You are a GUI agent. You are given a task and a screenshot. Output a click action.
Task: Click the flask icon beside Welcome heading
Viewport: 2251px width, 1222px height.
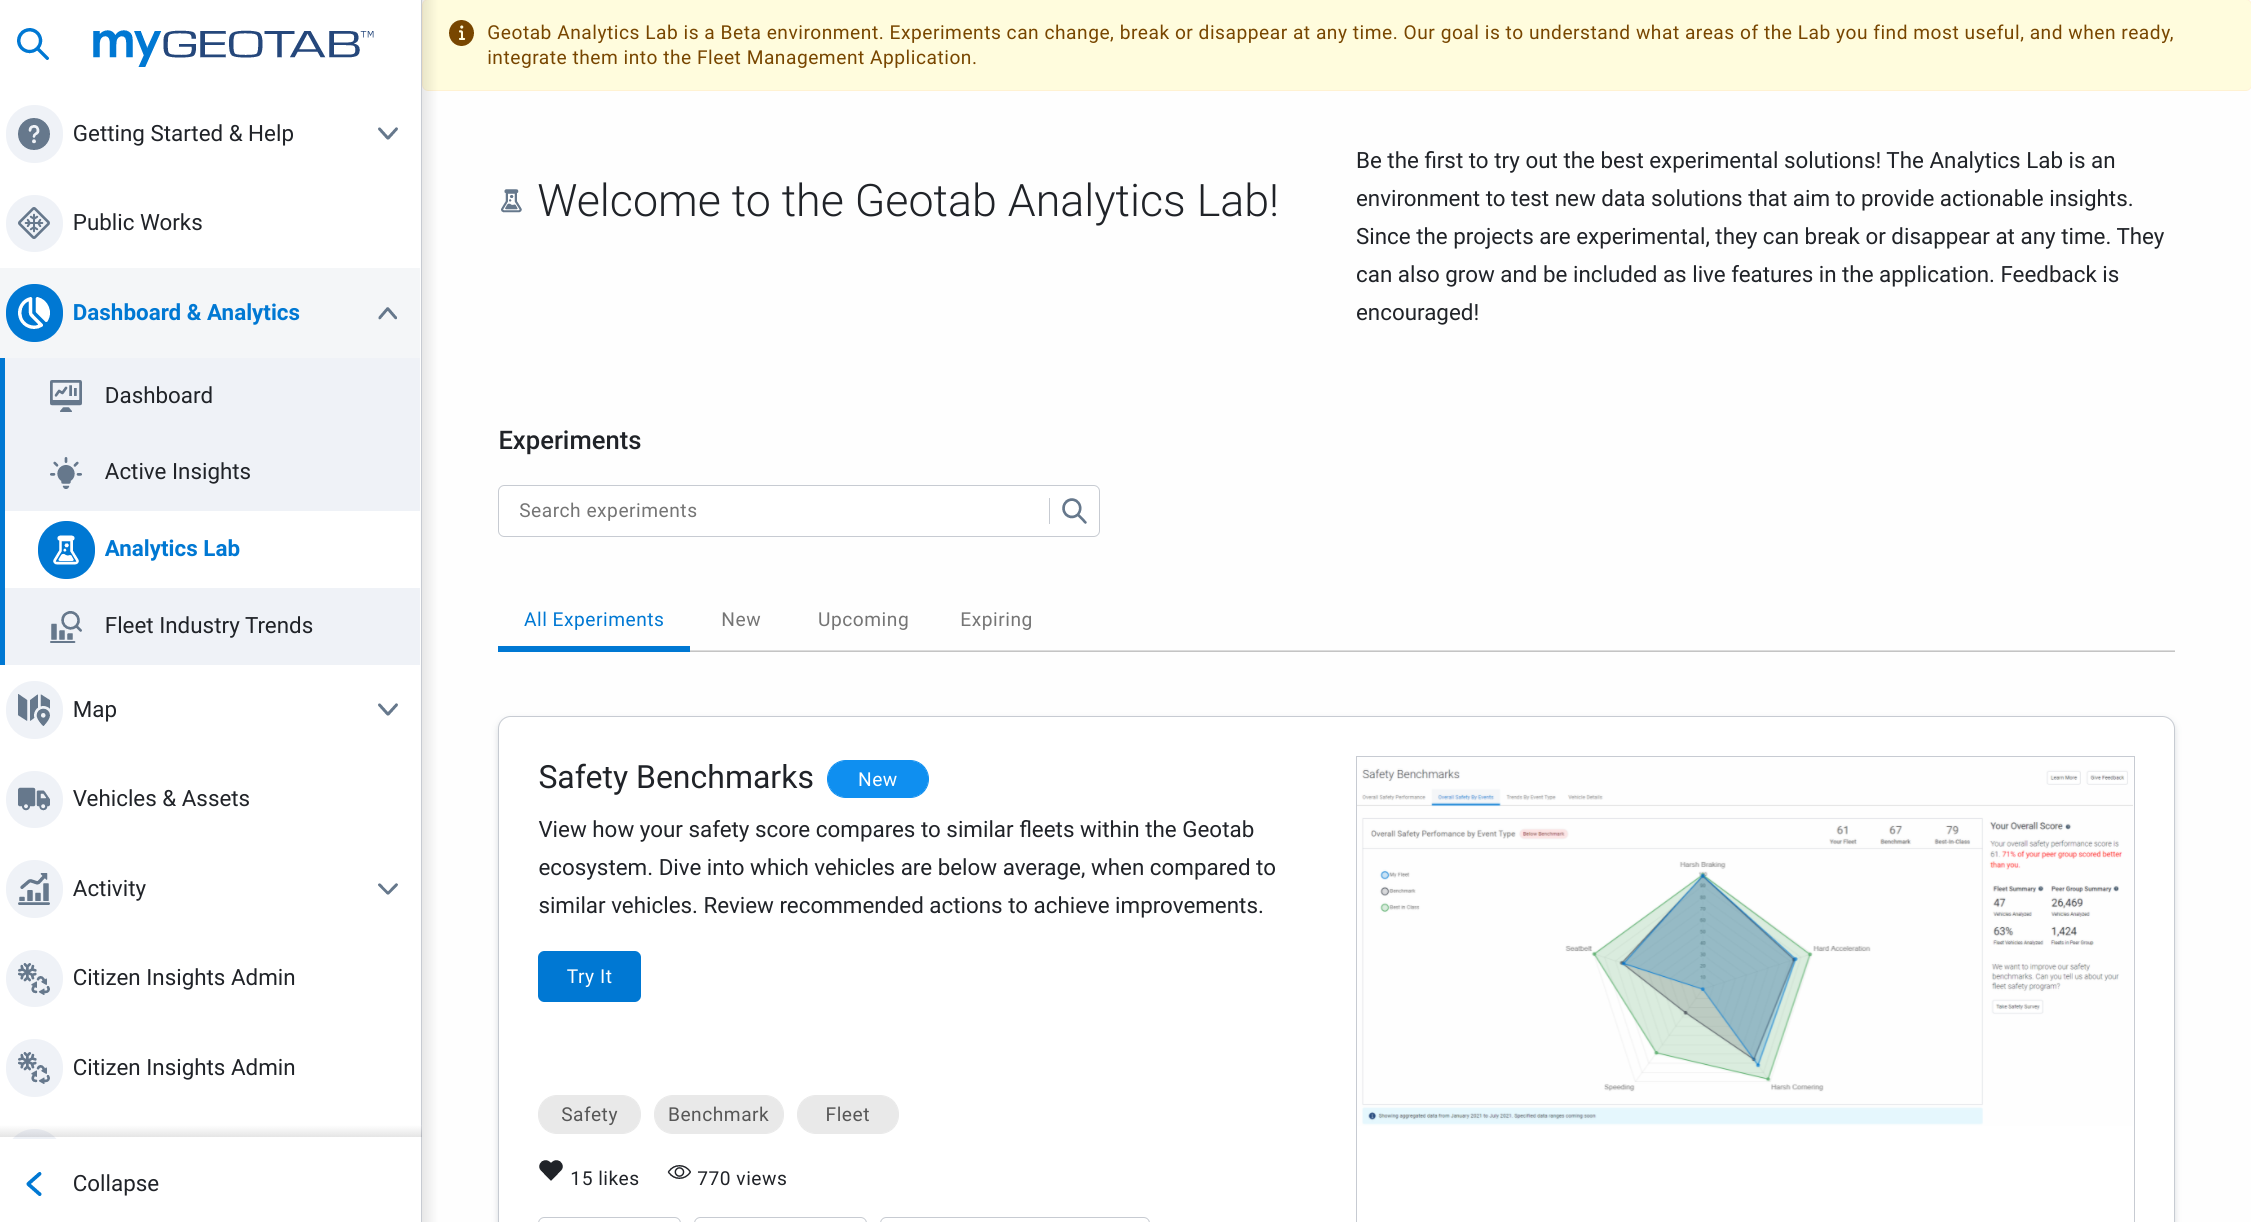coord(511,201)
